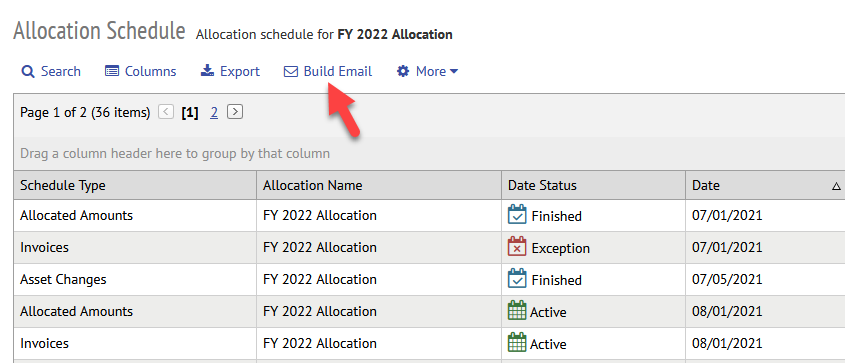845x363 pixels.
Task: Open the Columns chooser icon
Action: [112, 71]
